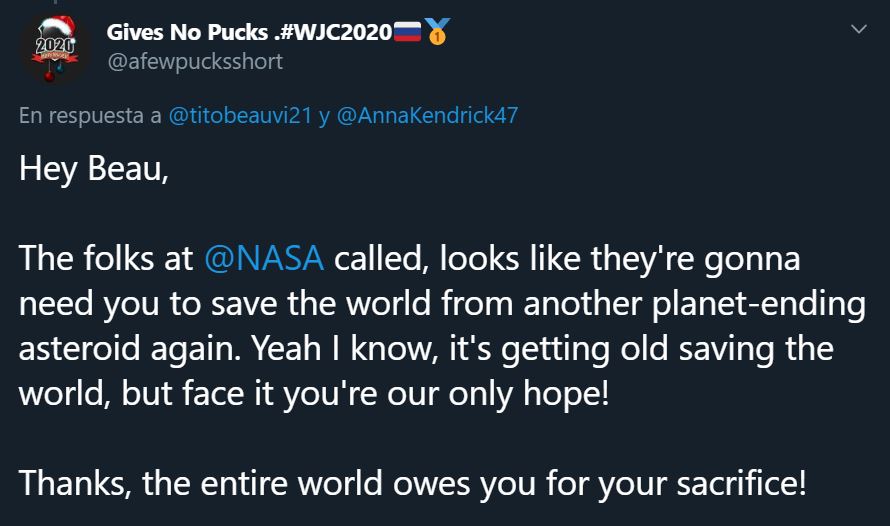The image size is (890, 526).
Task: Open the @NASA mention in the tweet
Action: coord(264,258)
